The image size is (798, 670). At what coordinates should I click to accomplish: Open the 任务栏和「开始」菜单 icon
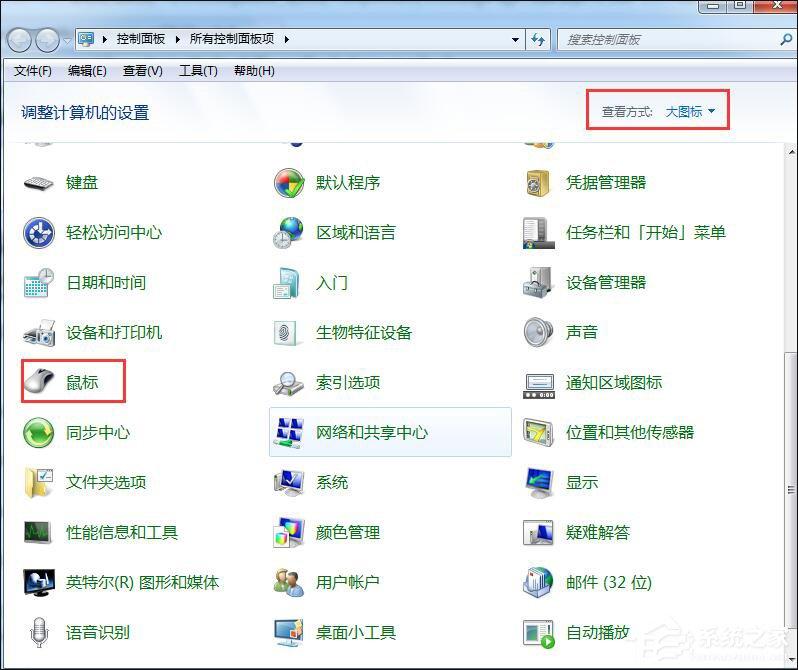(x=538, y=233)
